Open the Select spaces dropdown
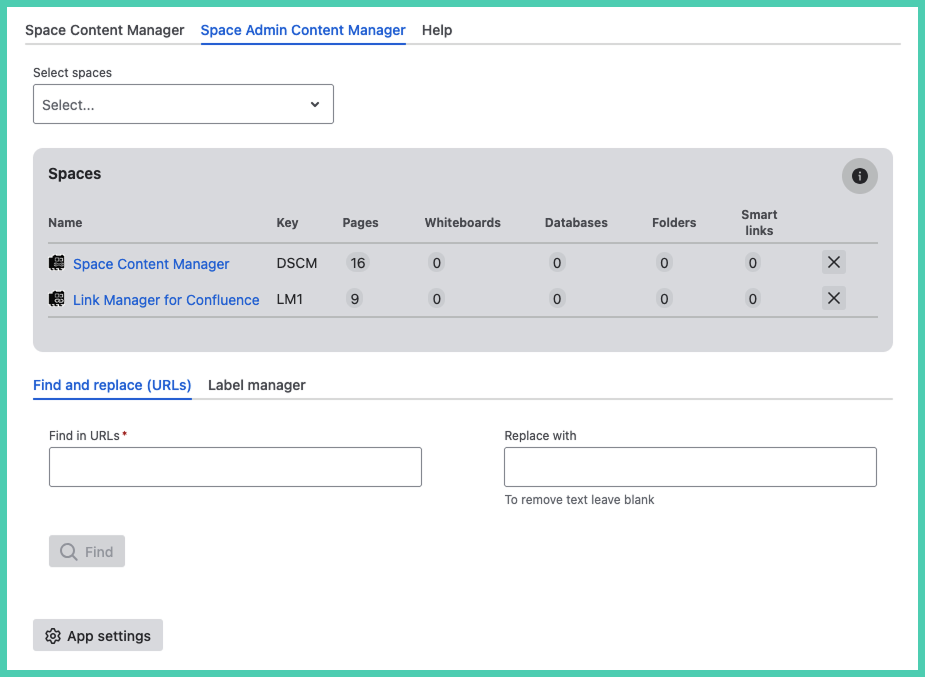Viewport: 925px width, 677px height. pos(183,104)
